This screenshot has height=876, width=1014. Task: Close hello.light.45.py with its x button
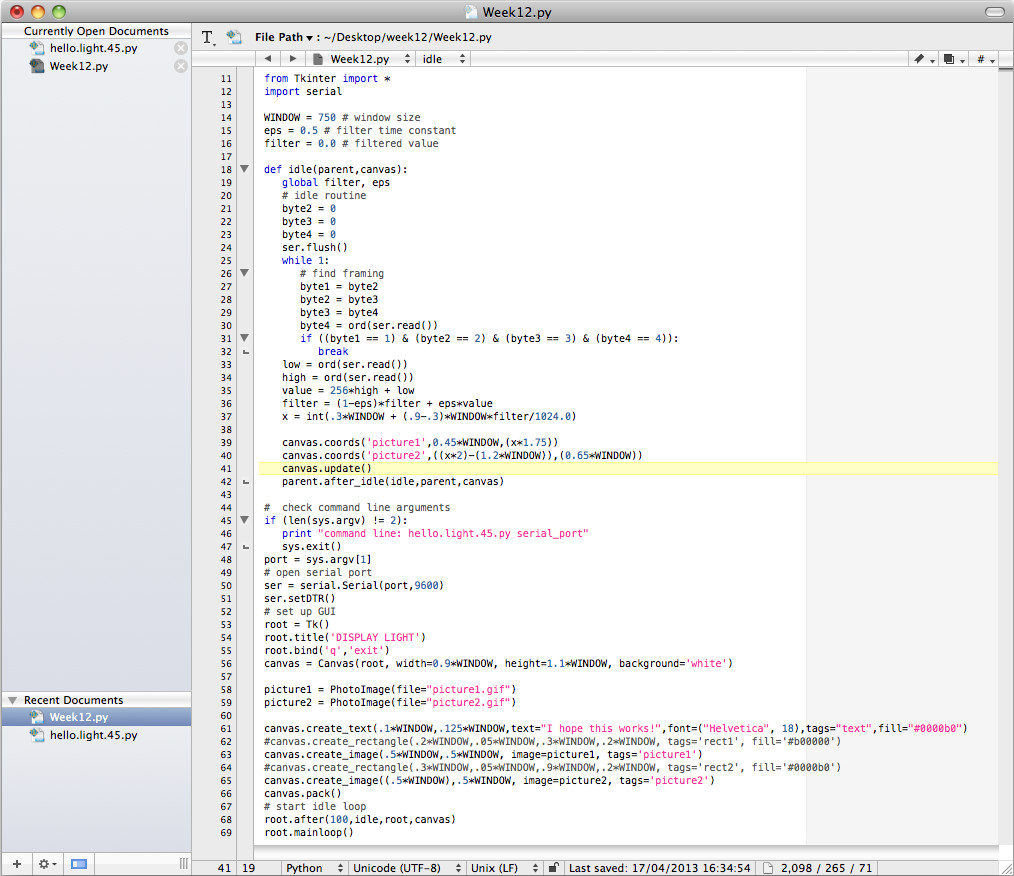pos(182,47)
